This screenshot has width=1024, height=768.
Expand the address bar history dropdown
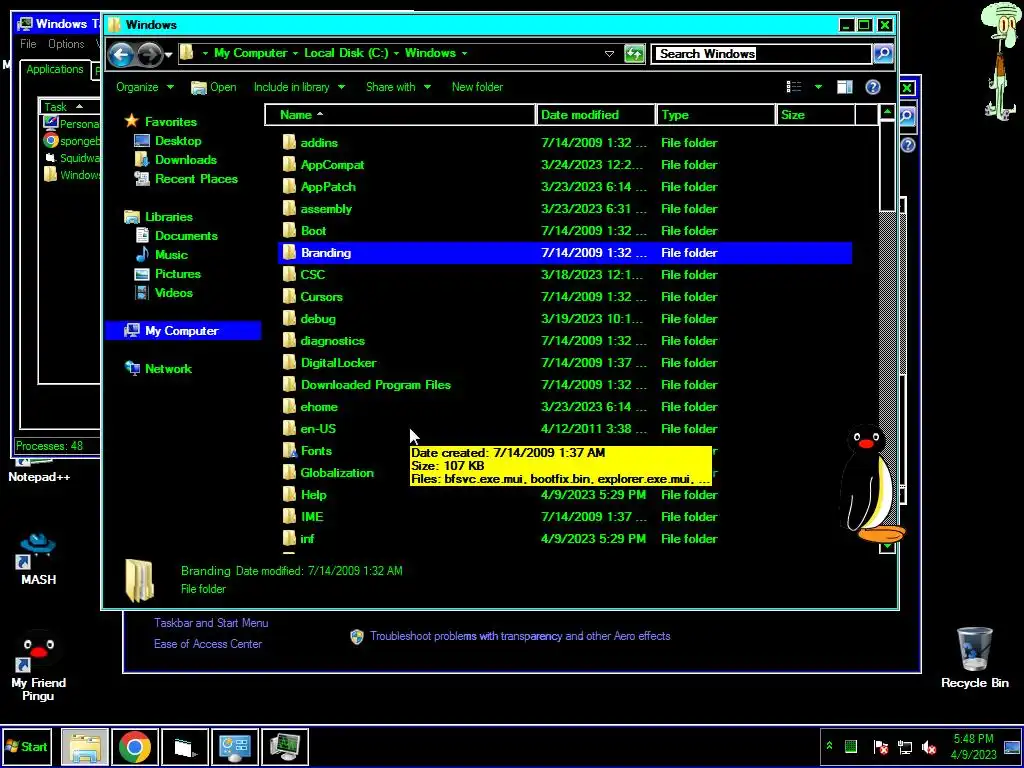click(x=609, y=54)
